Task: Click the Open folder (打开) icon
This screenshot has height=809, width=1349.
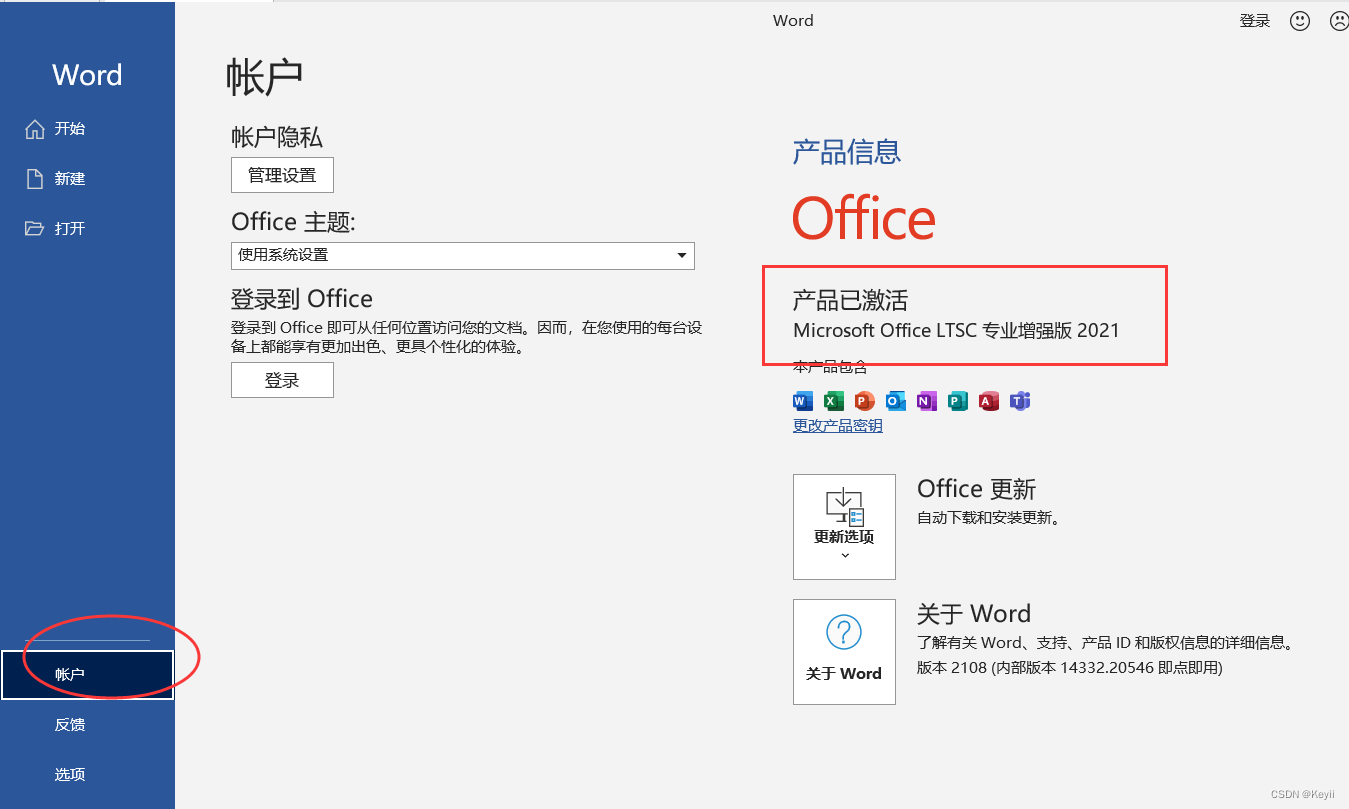Action: (35, 229)
